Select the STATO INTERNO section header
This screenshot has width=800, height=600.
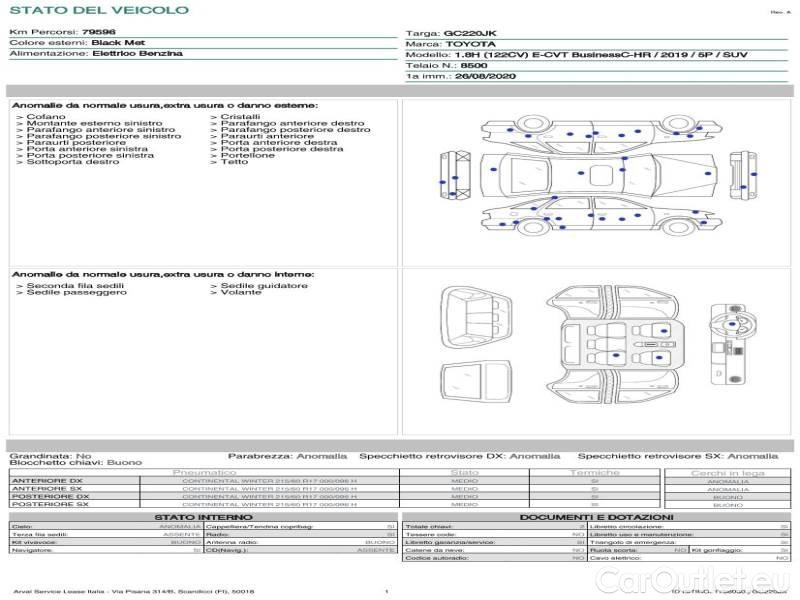tap(203, 517)
